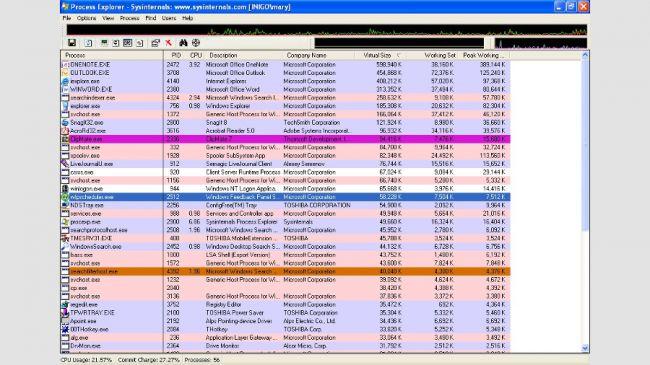Open the Process menu

(x=129, y=18)
